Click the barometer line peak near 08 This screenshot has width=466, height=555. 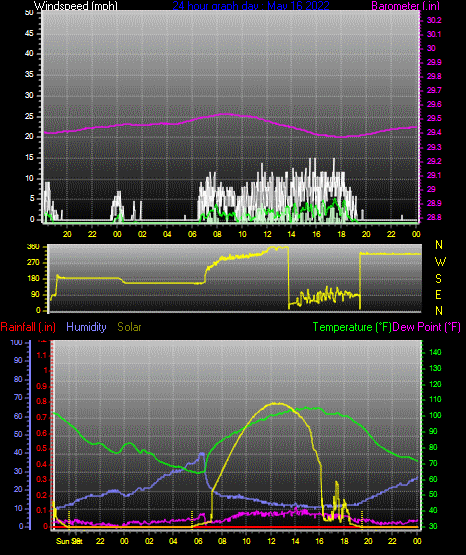(x=225, y=114)
